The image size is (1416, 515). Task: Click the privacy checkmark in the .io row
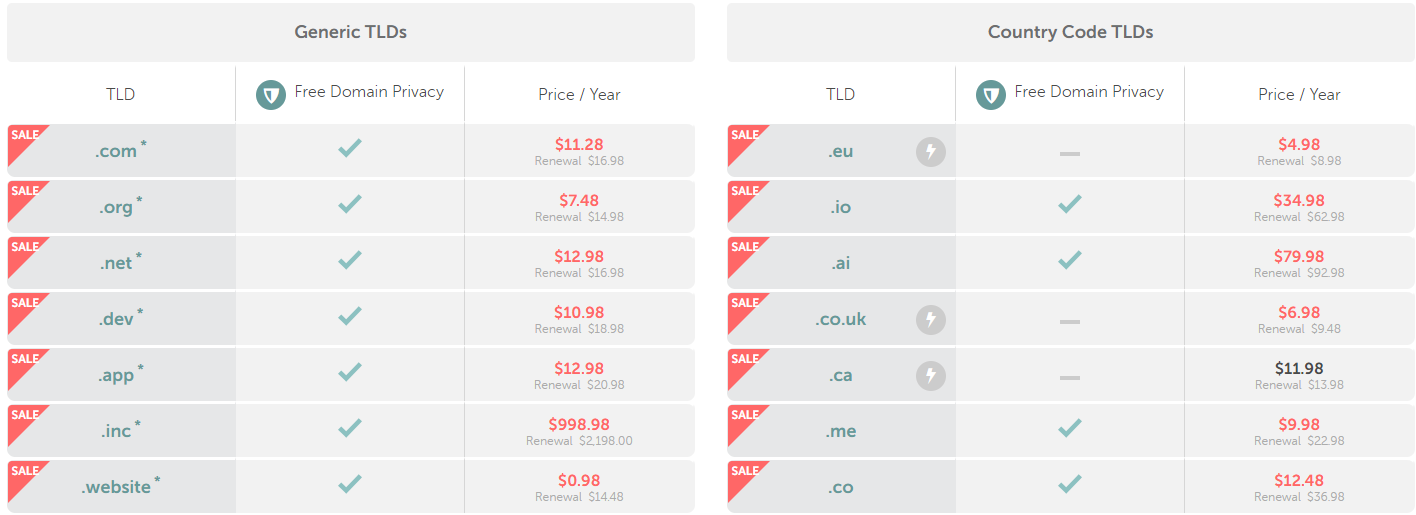1069,204
